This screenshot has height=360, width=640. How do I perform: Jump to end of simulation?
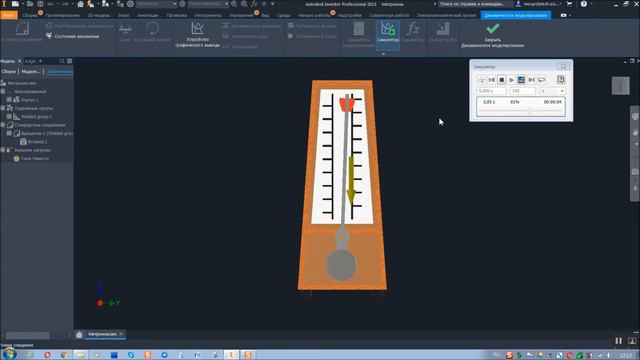pos(531,80)
